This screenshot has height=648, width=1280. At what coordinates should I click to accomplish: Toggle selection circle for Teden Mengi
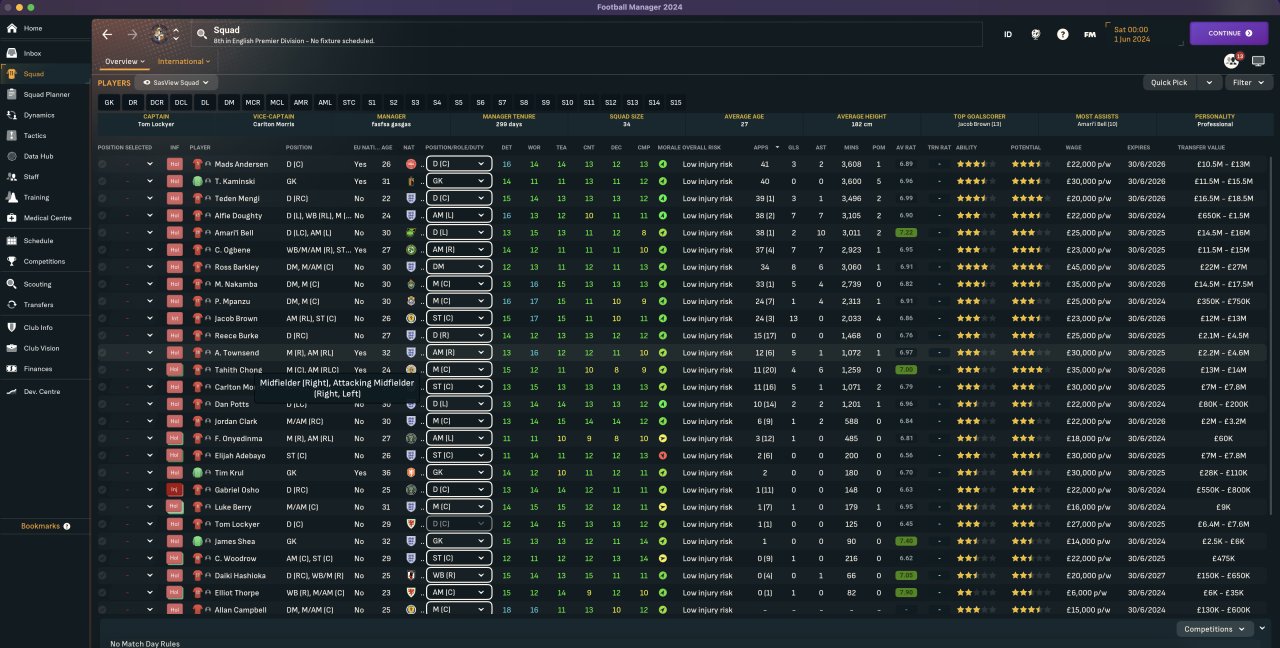pyautogui.click(x=102, y=198)
